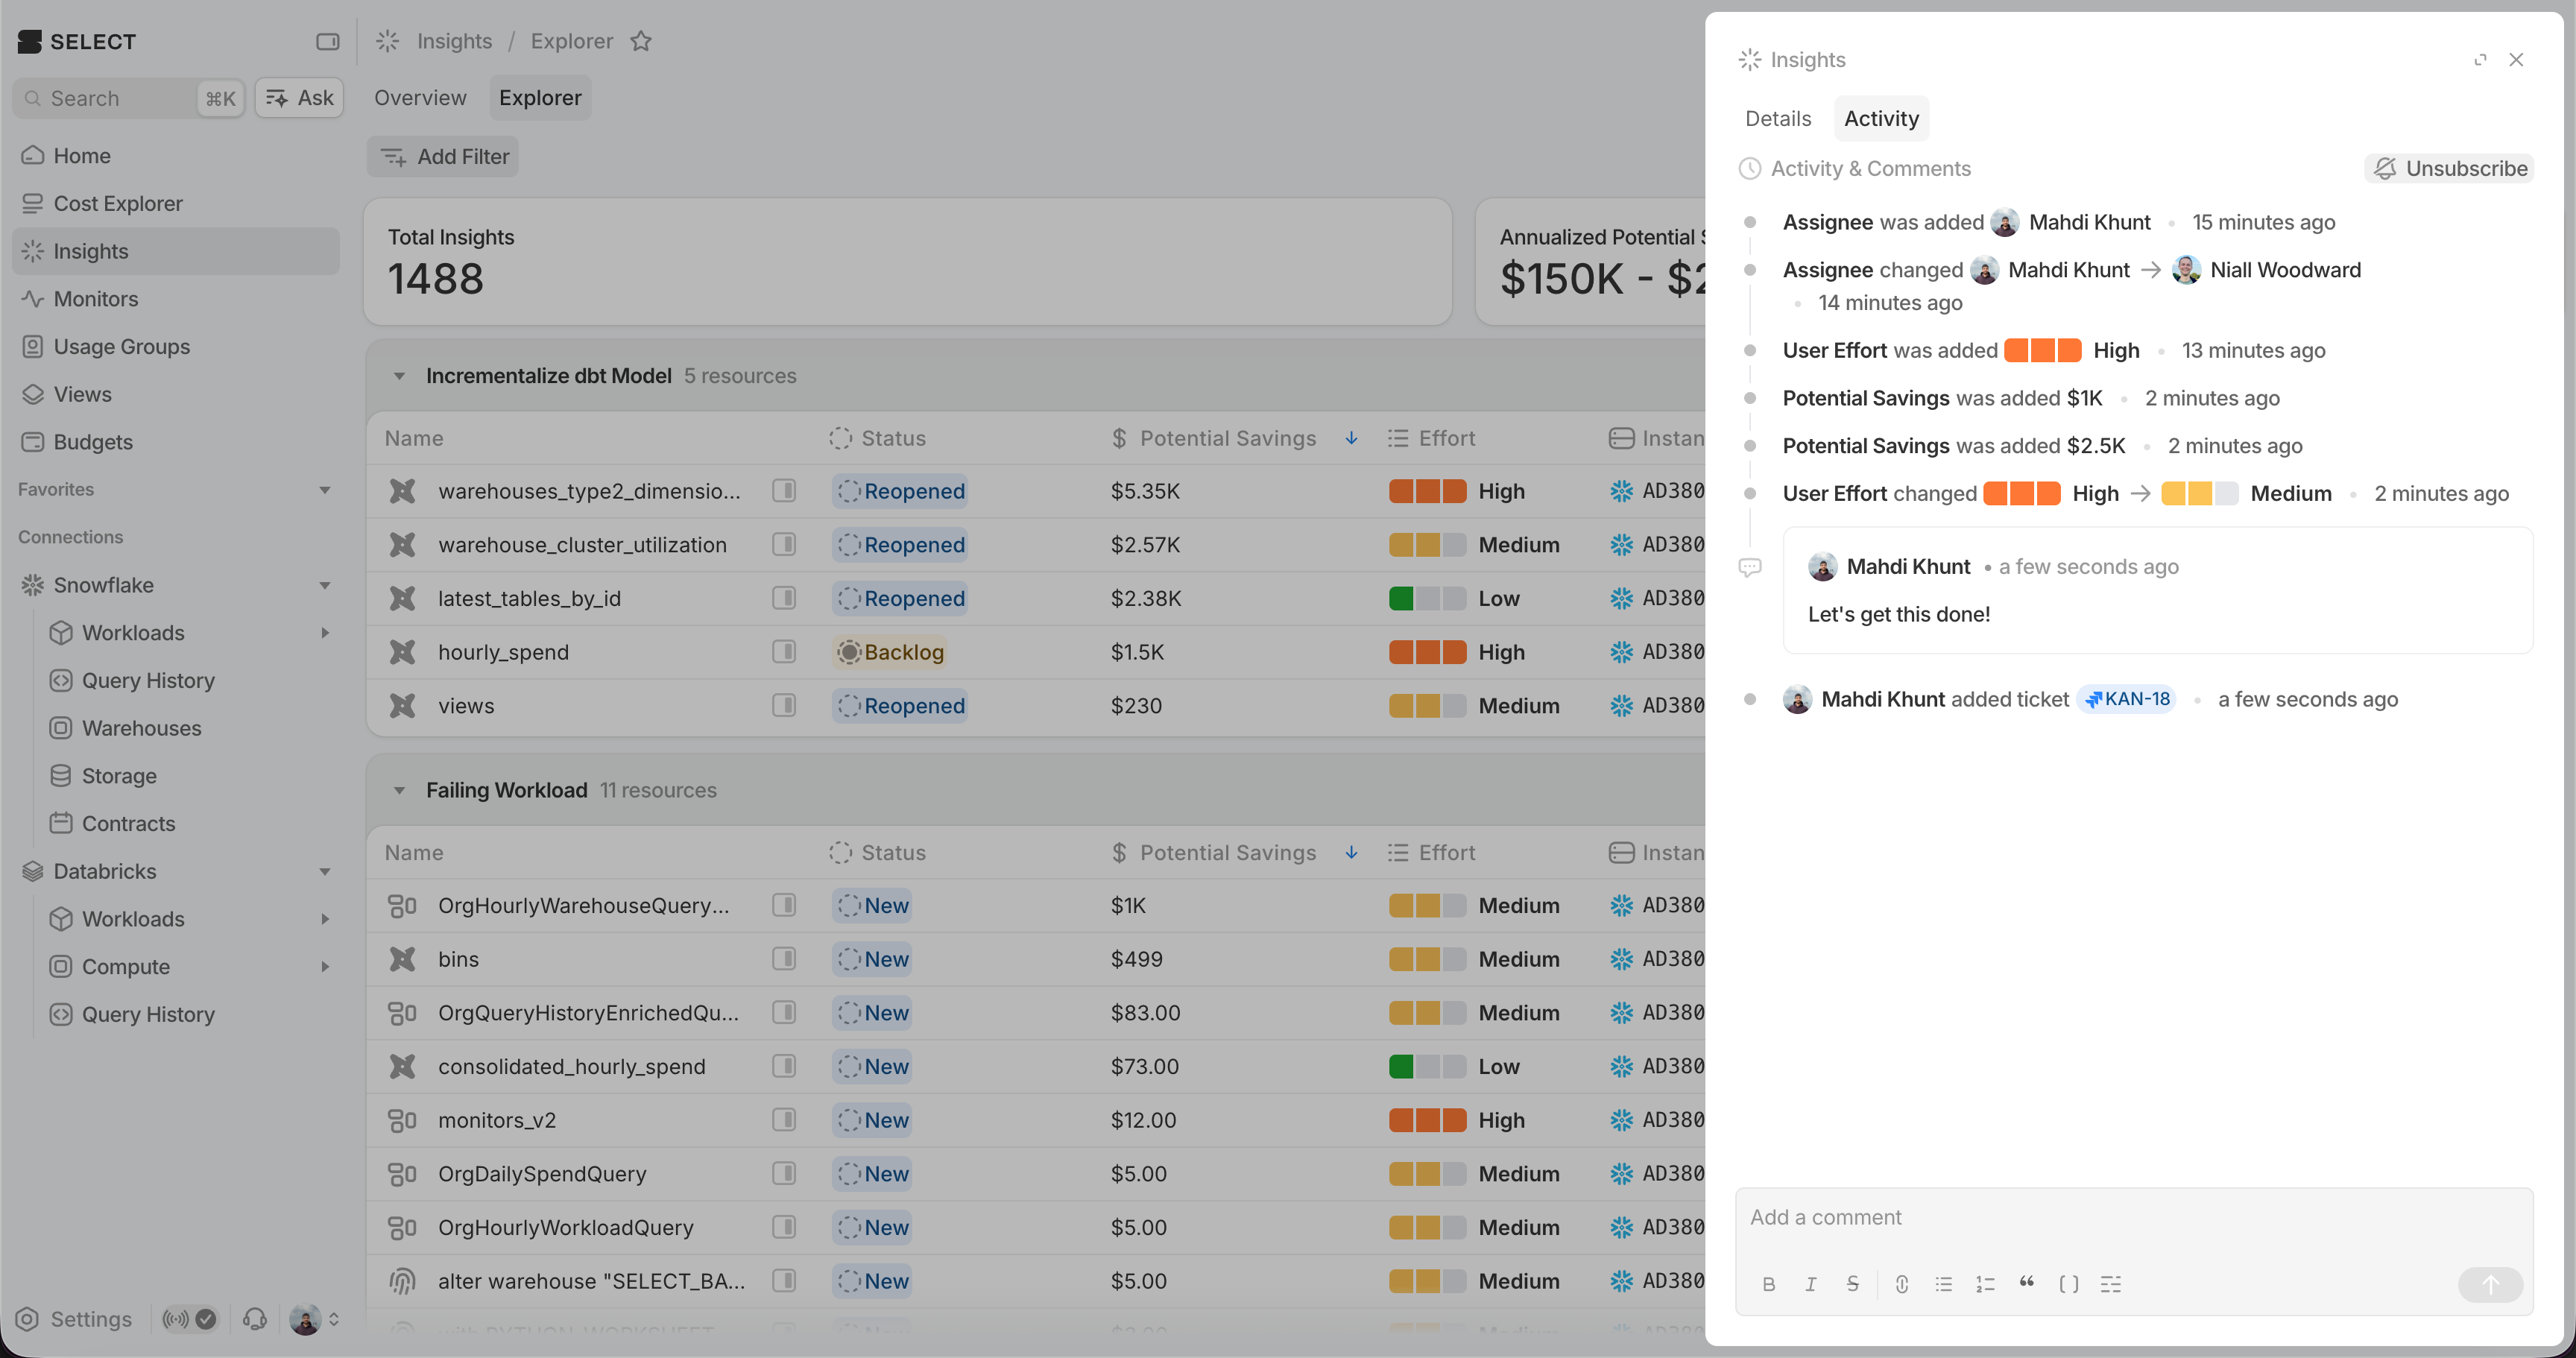The width and height of the screenshot is (2576, 1358).
Task: Collapse the Incrementalize dbt Model group
Action: click(399, 376)
